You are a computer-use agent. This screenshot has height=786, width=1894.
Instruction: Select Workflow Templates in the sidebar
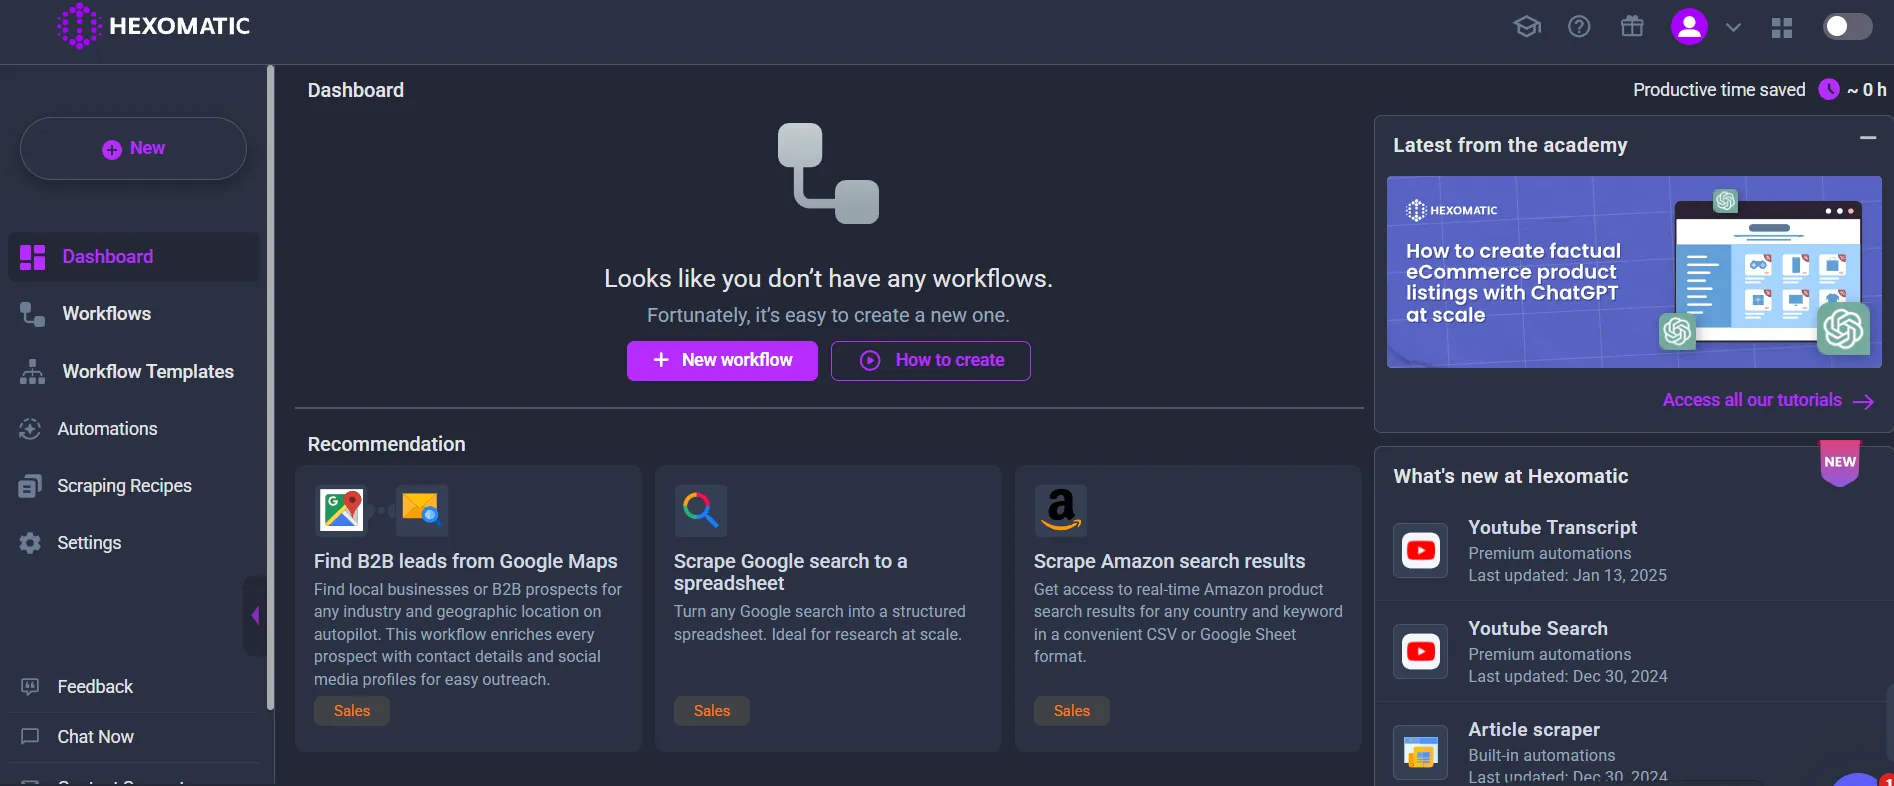pos(148,372)
